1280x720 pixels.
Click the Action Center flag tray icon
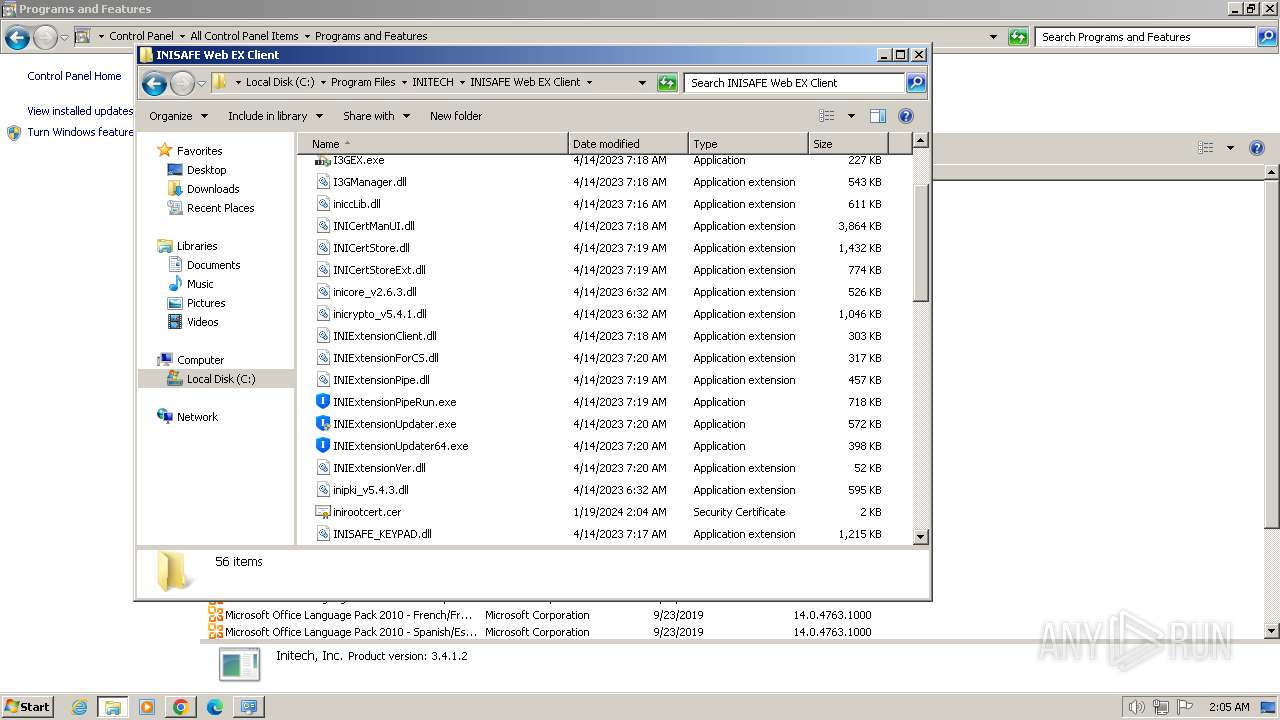(1185, 707)
